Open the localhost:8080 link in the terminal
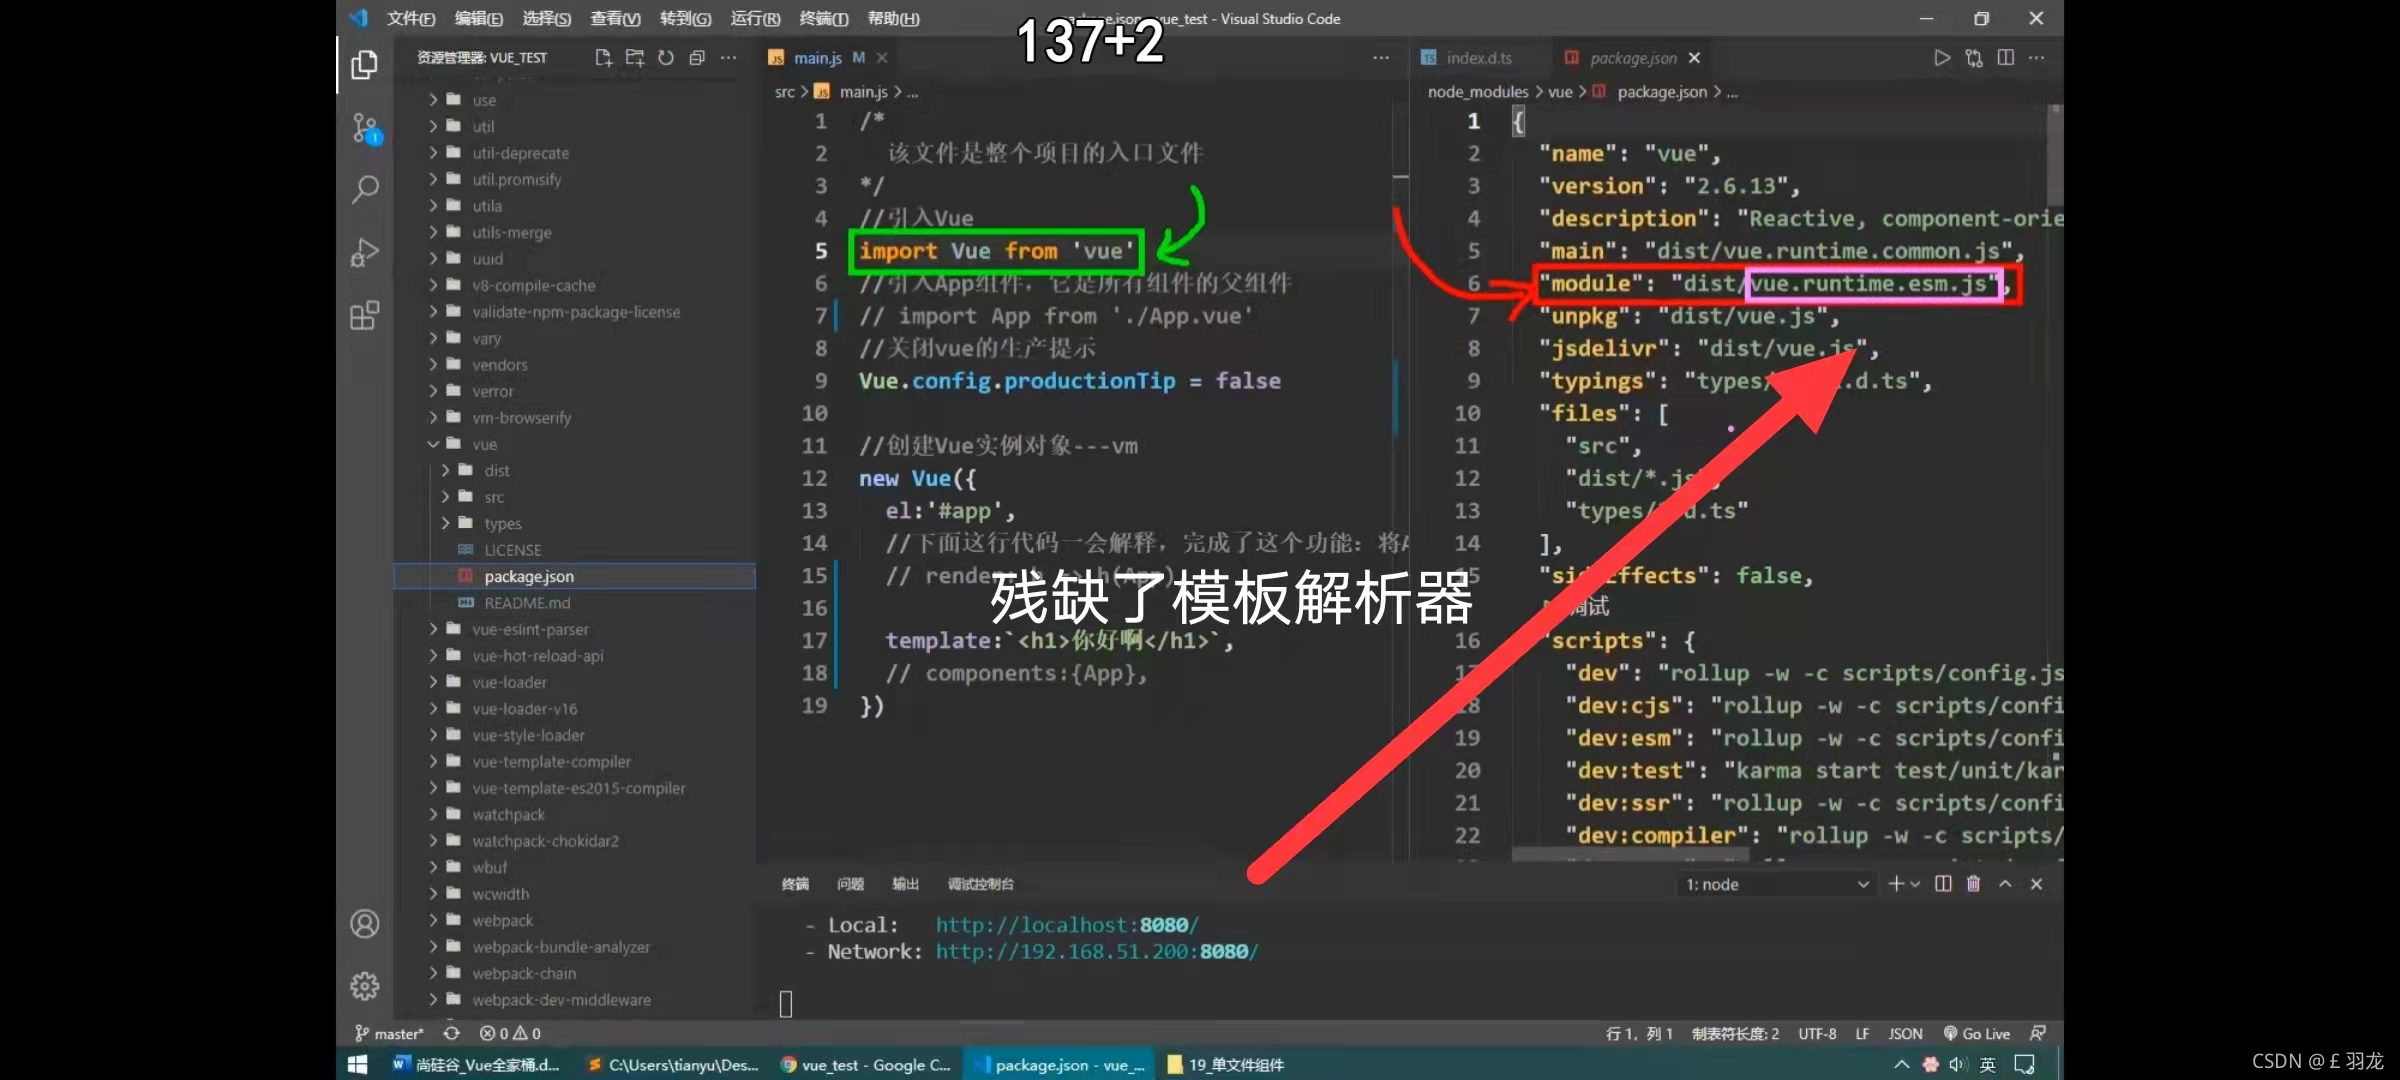 pos(1066,925)
